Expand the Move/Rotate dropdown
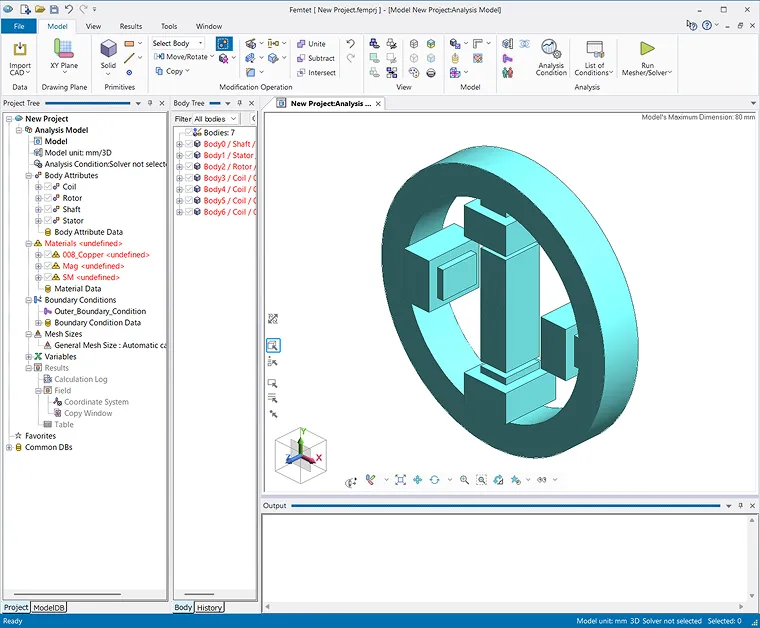Screen dimensions: 760x628 (x=212, y=57)
